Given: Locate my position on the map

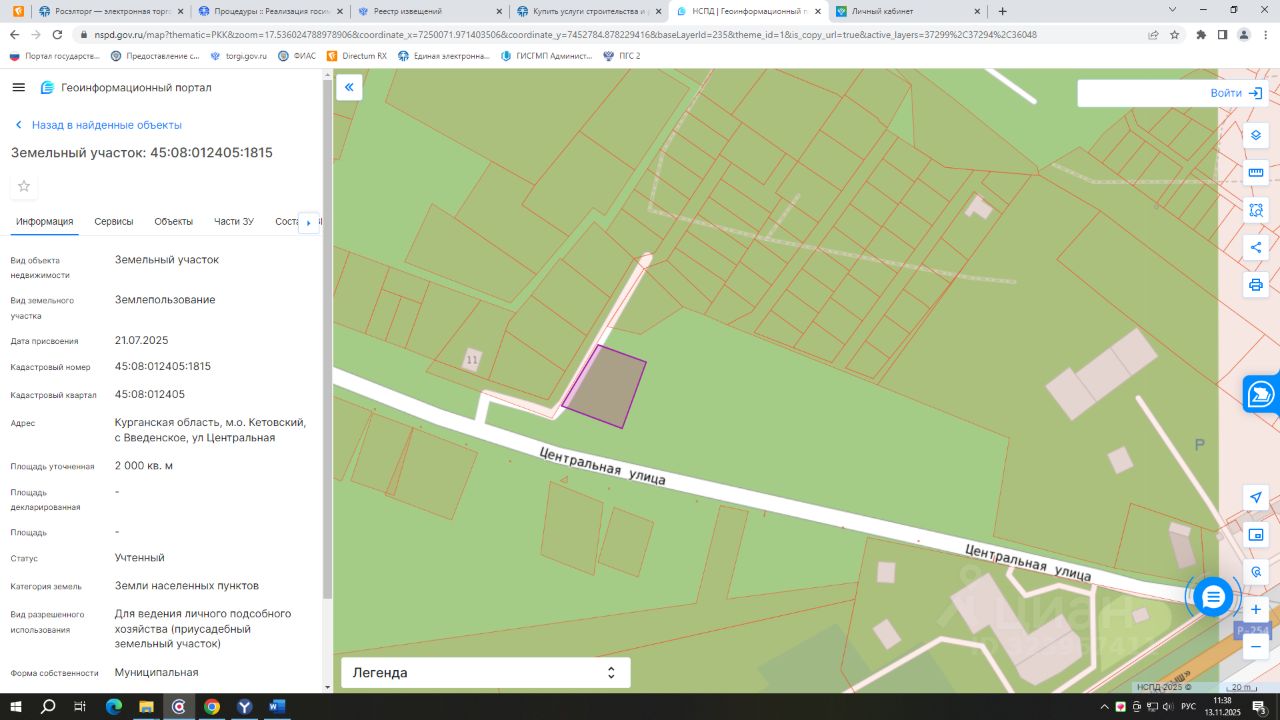Looking at the screenshot, I should coord(1256,498).
